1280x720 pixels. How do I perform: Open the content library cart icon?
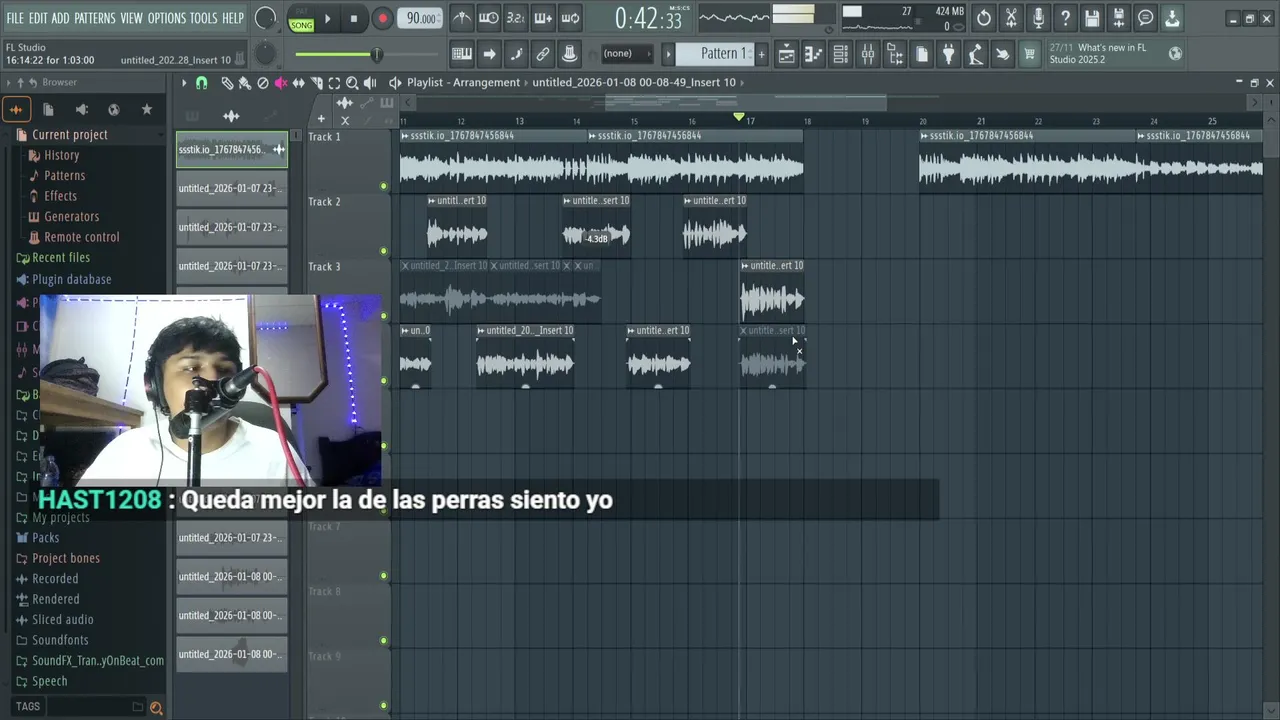(1029, 54)
